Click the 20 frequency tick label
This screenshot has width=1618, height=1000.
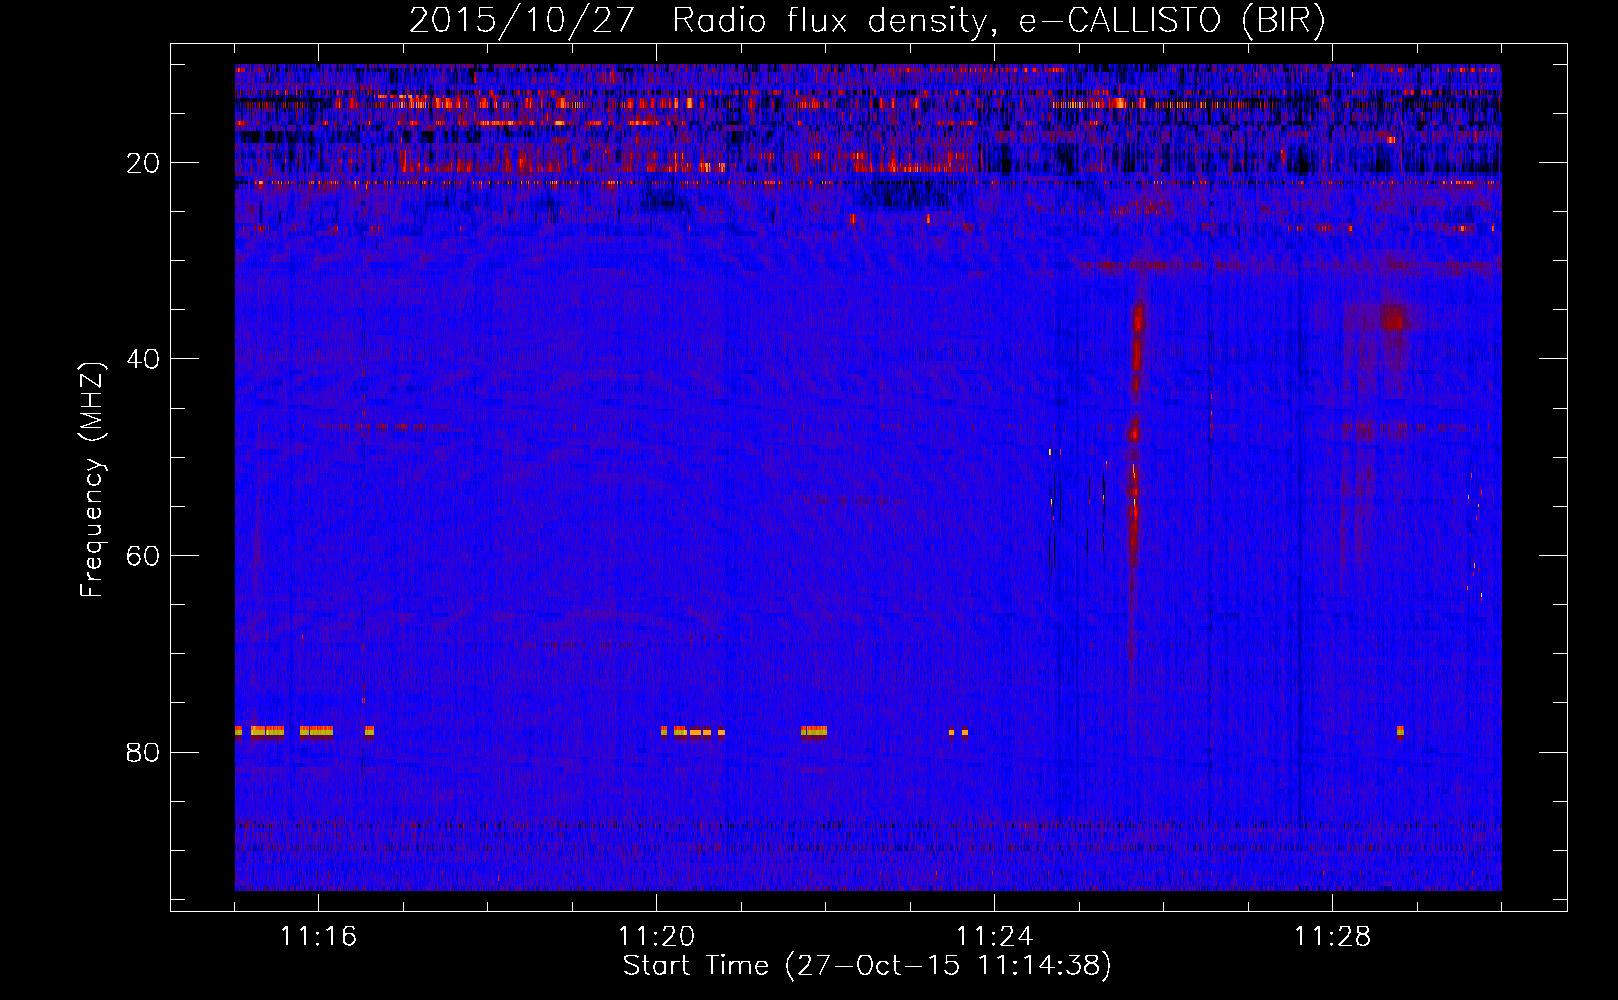(x=143, y=163)
